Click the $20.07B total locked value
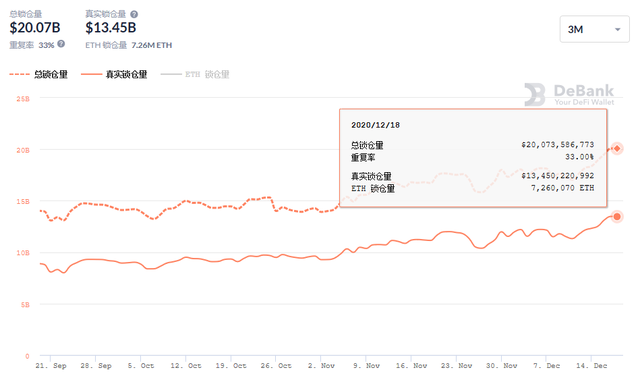This screenshot has height=372, width=640. 35,28
